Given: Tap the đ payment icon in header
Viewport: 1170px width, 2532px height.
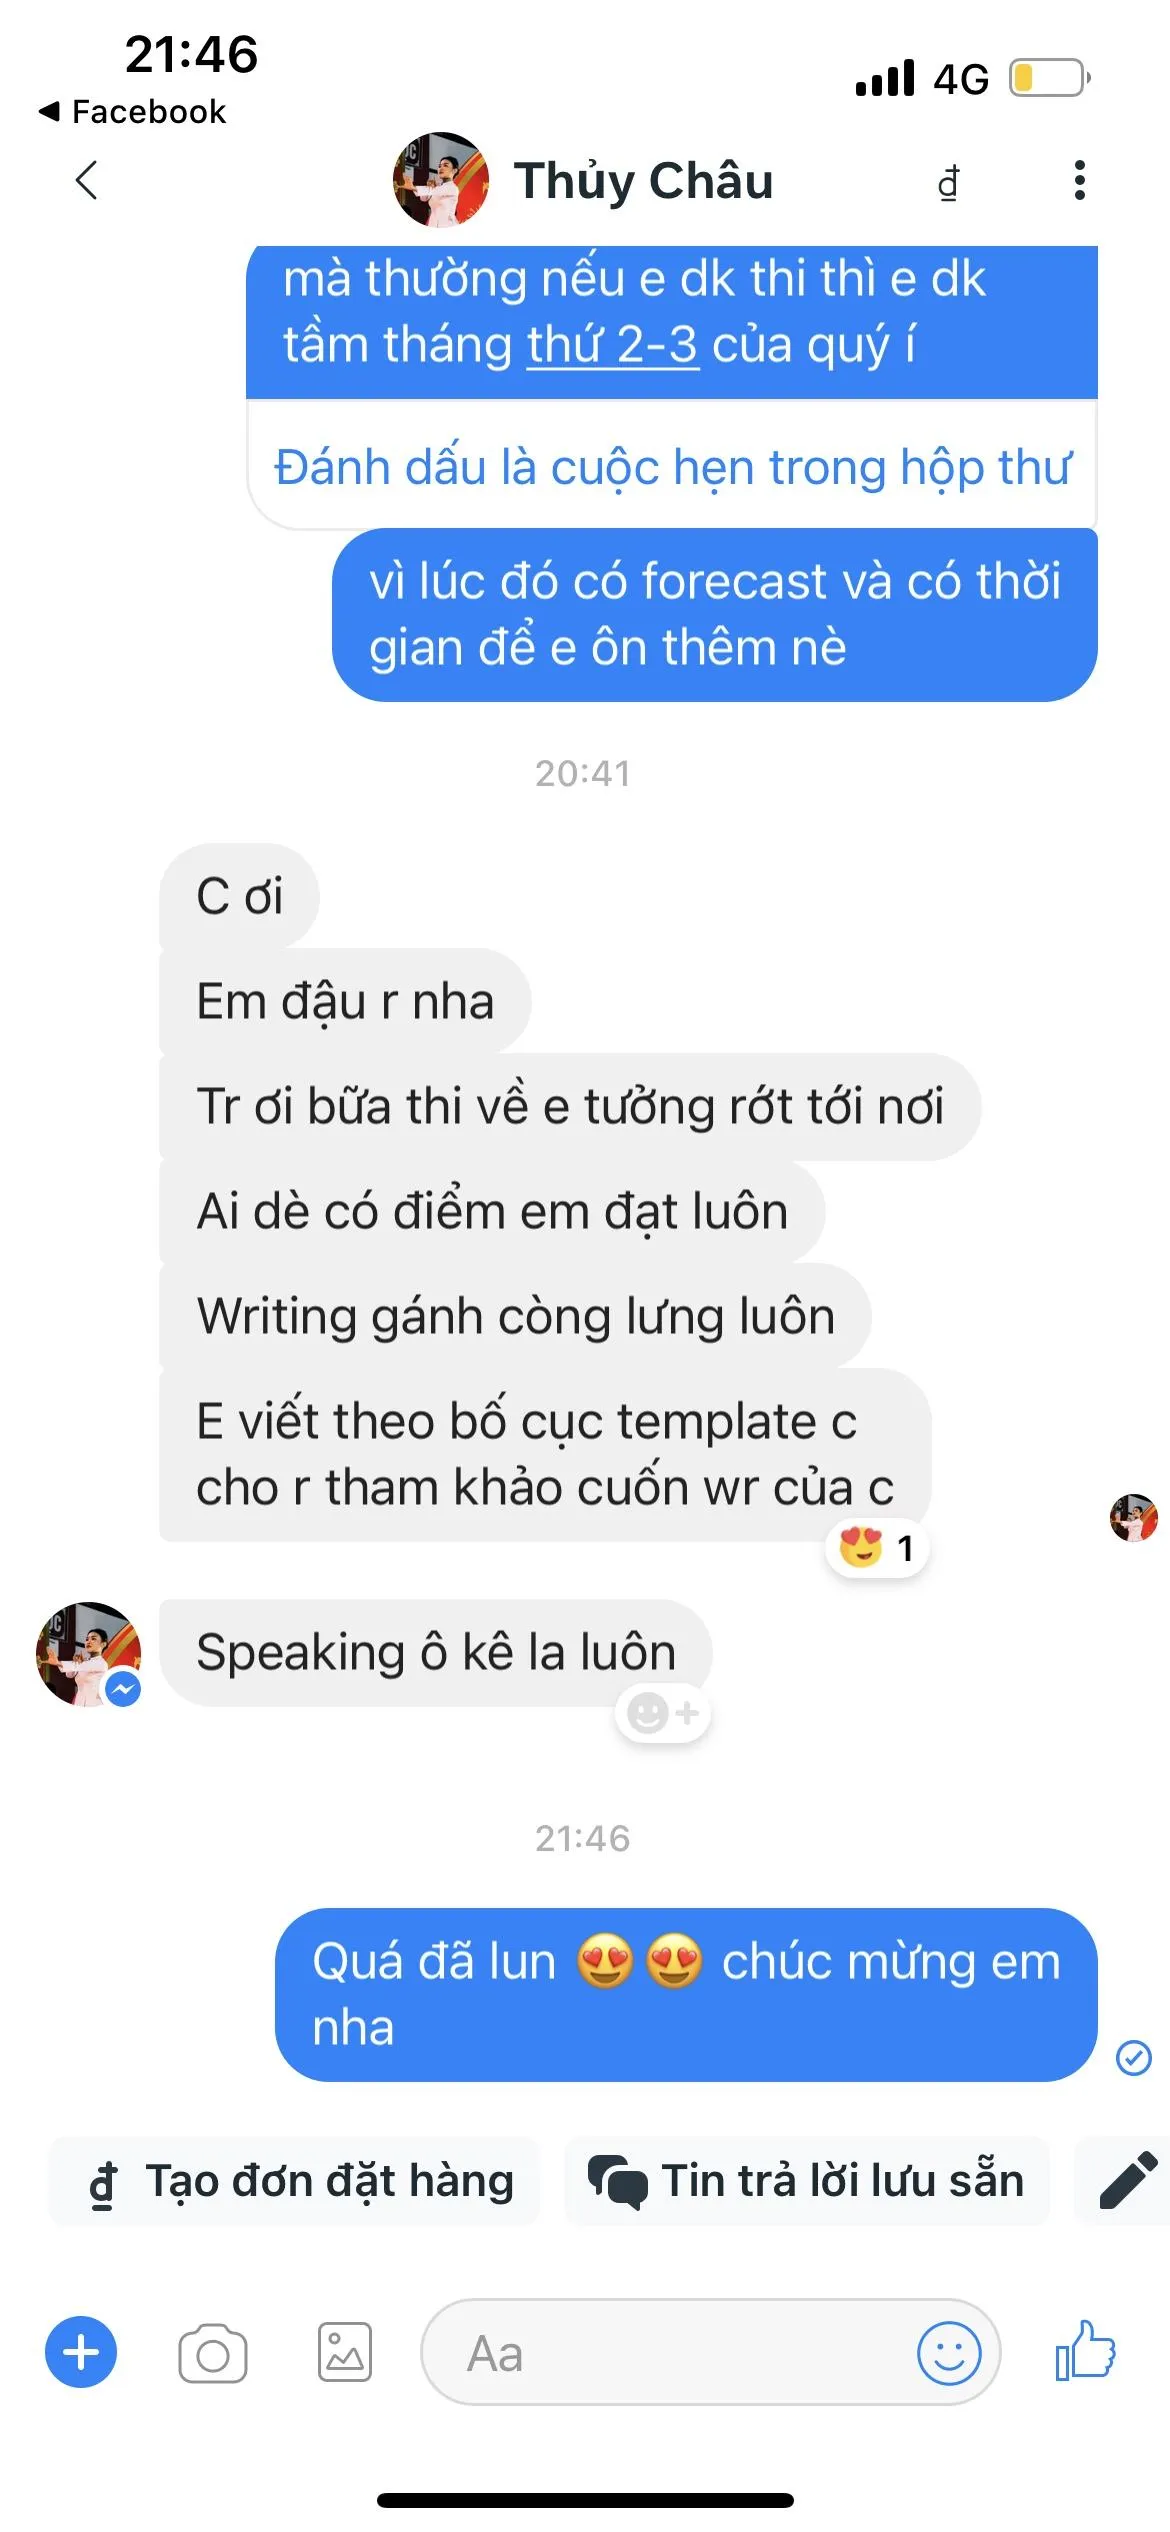Looking at the screenshot, I should [x=948, y=183].
